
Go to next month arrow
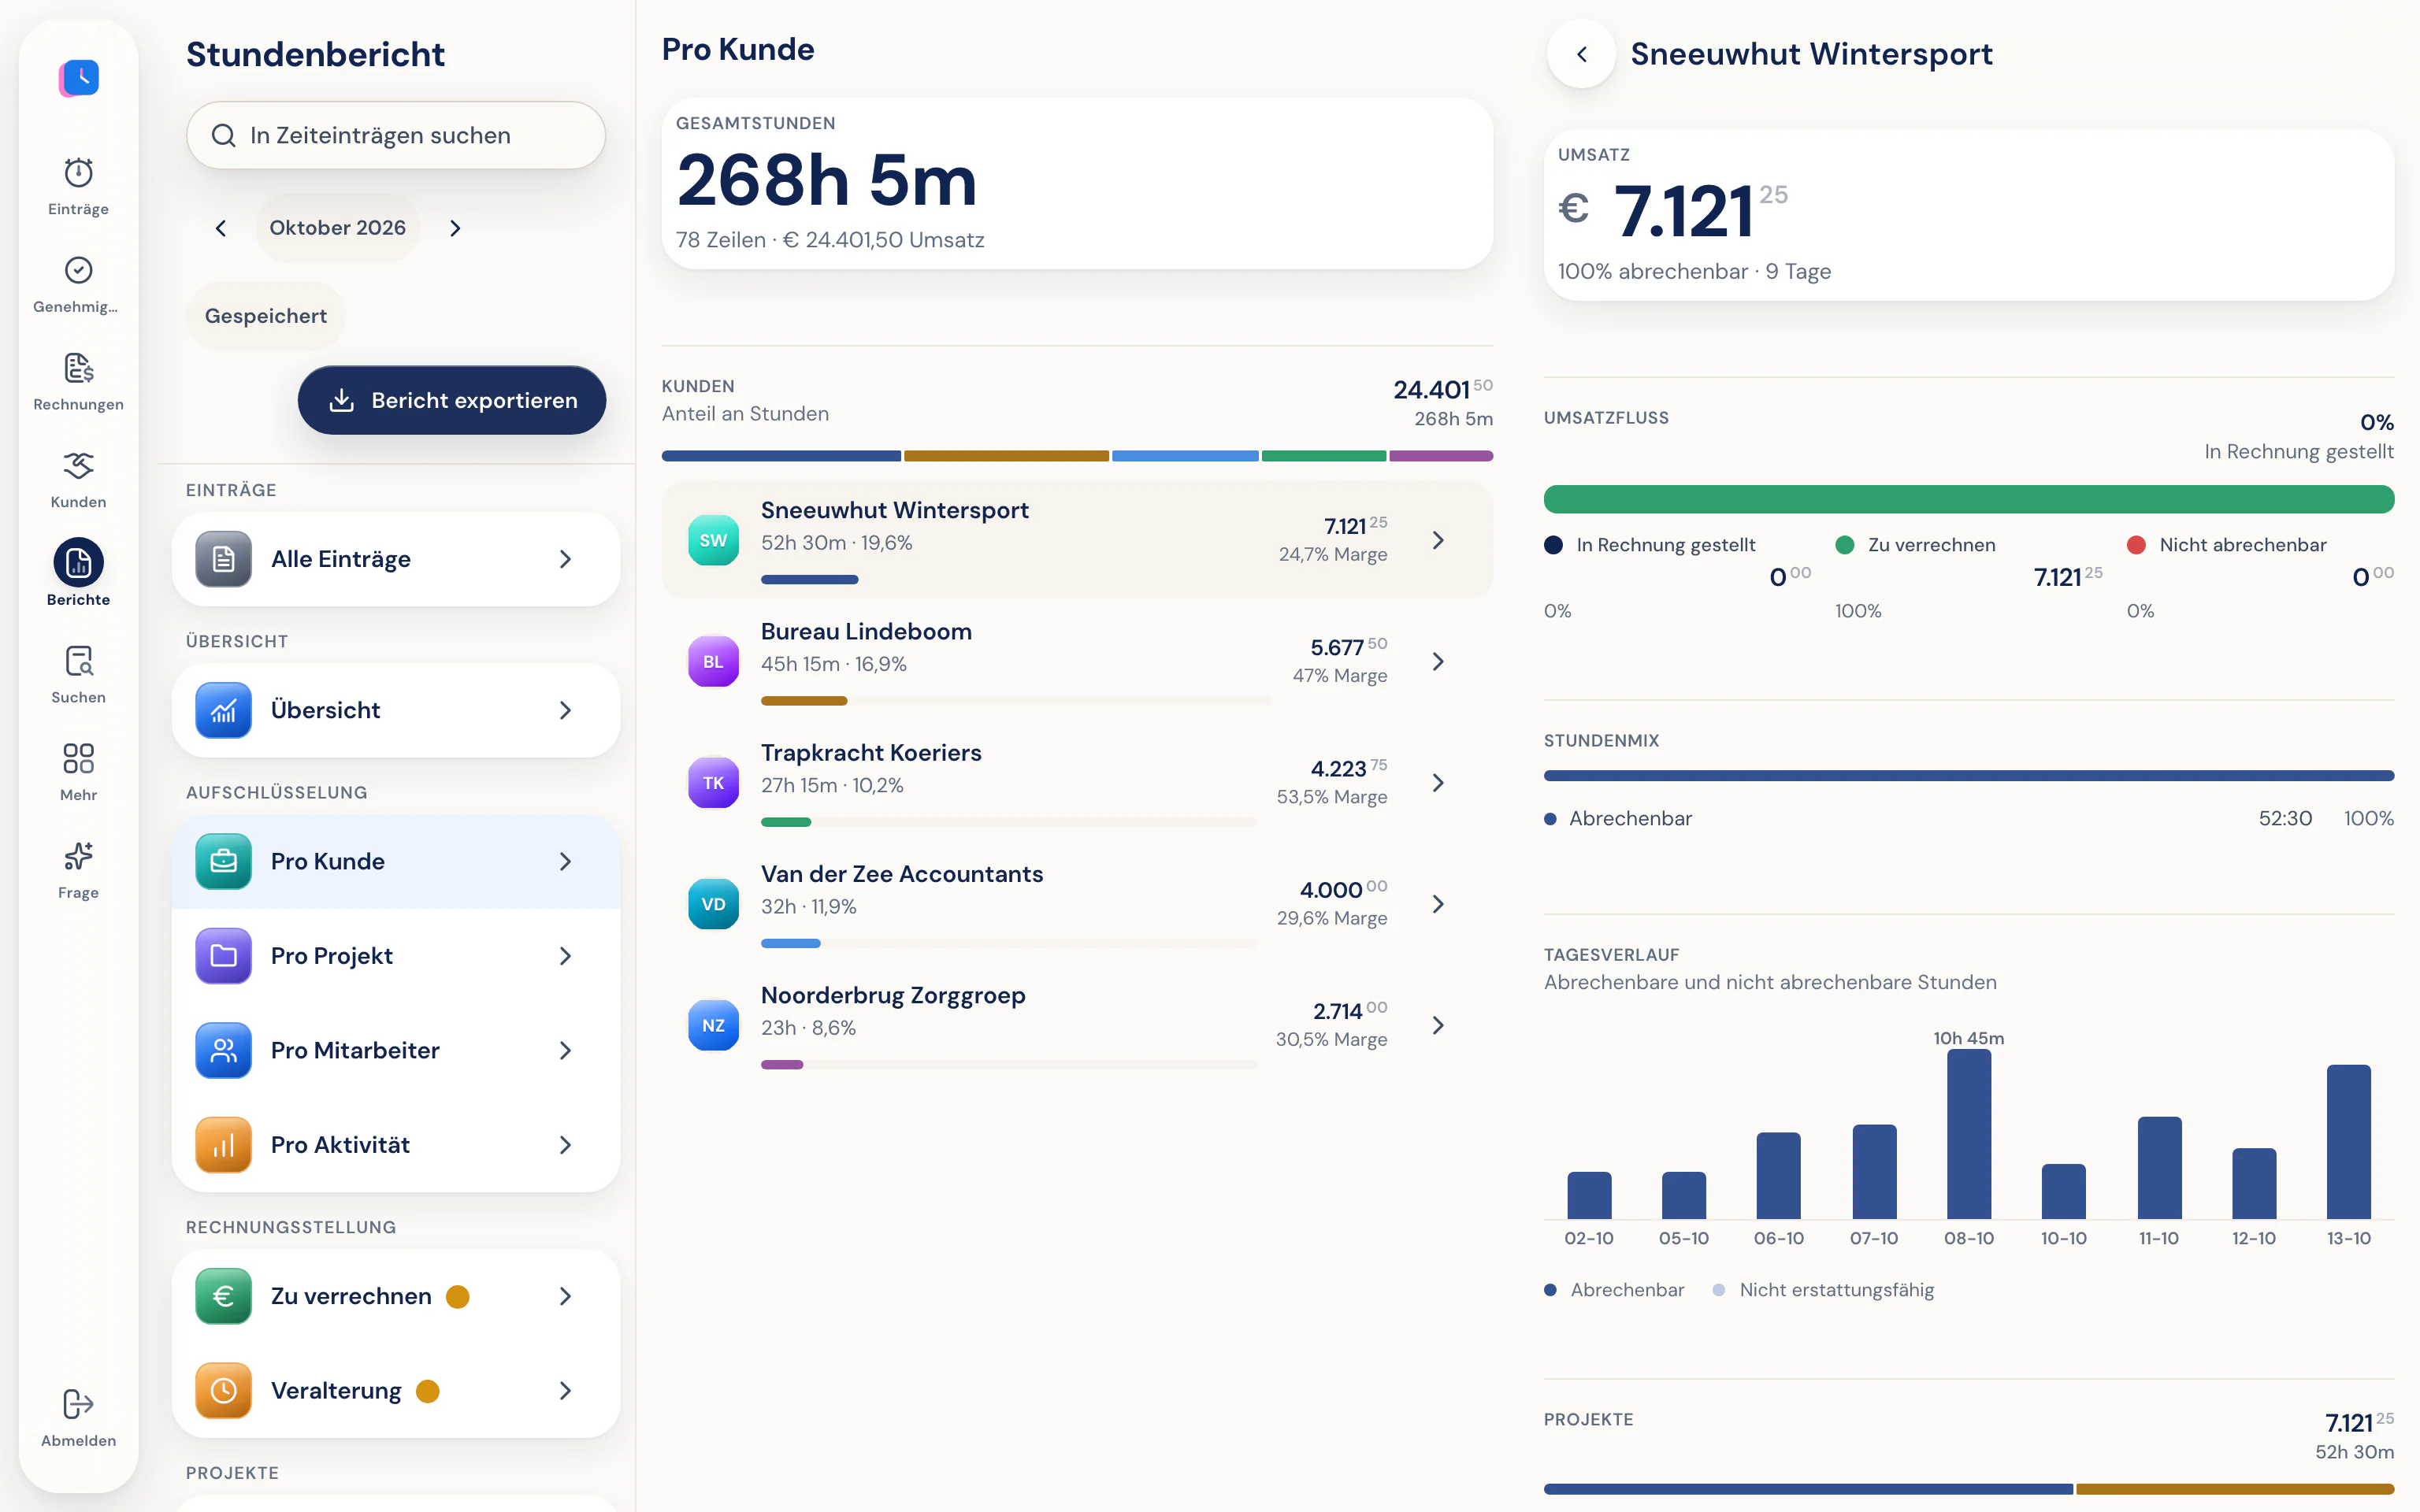coord(455,228)
